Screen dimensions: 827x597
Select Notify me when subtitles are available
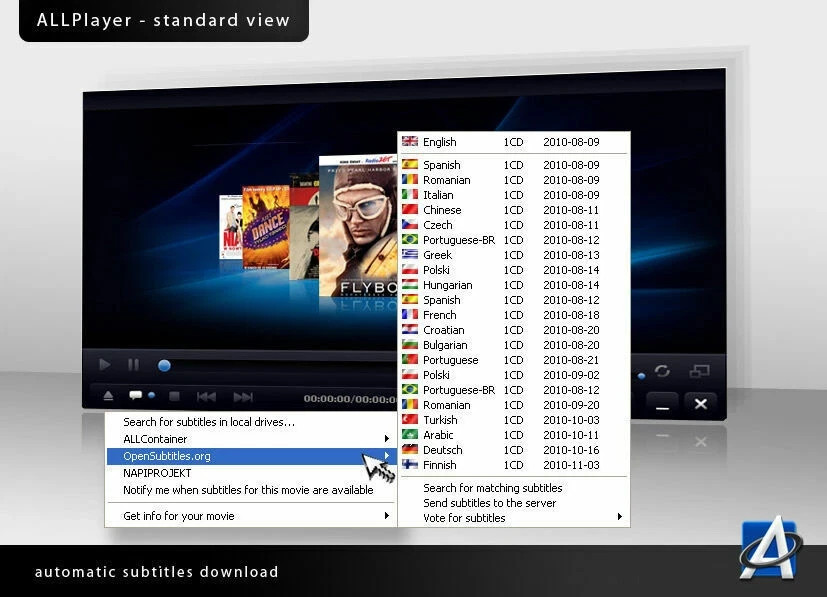click(251, 490)
